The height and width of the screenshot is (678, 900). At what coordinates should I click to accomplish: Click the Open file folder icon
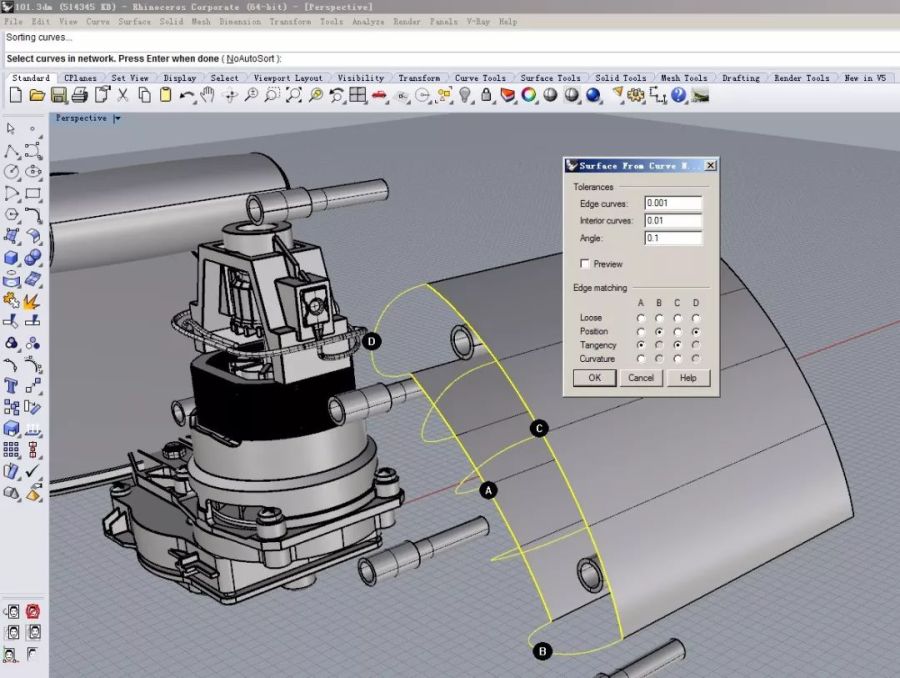pyautogui.click(x=37, y=96)
